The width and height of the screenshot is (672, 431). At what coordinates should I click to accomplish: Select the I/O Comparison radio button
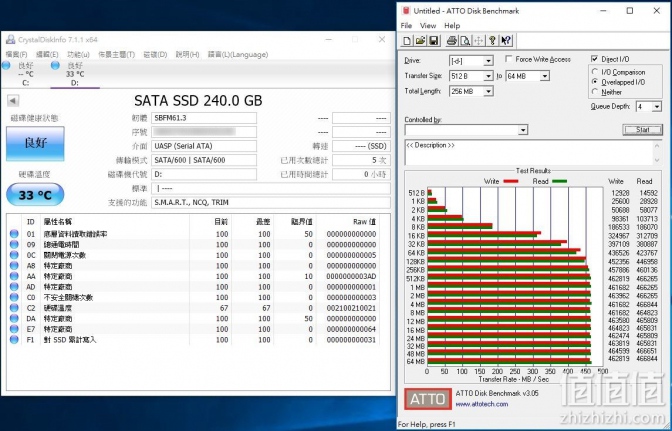coord(595,72)
